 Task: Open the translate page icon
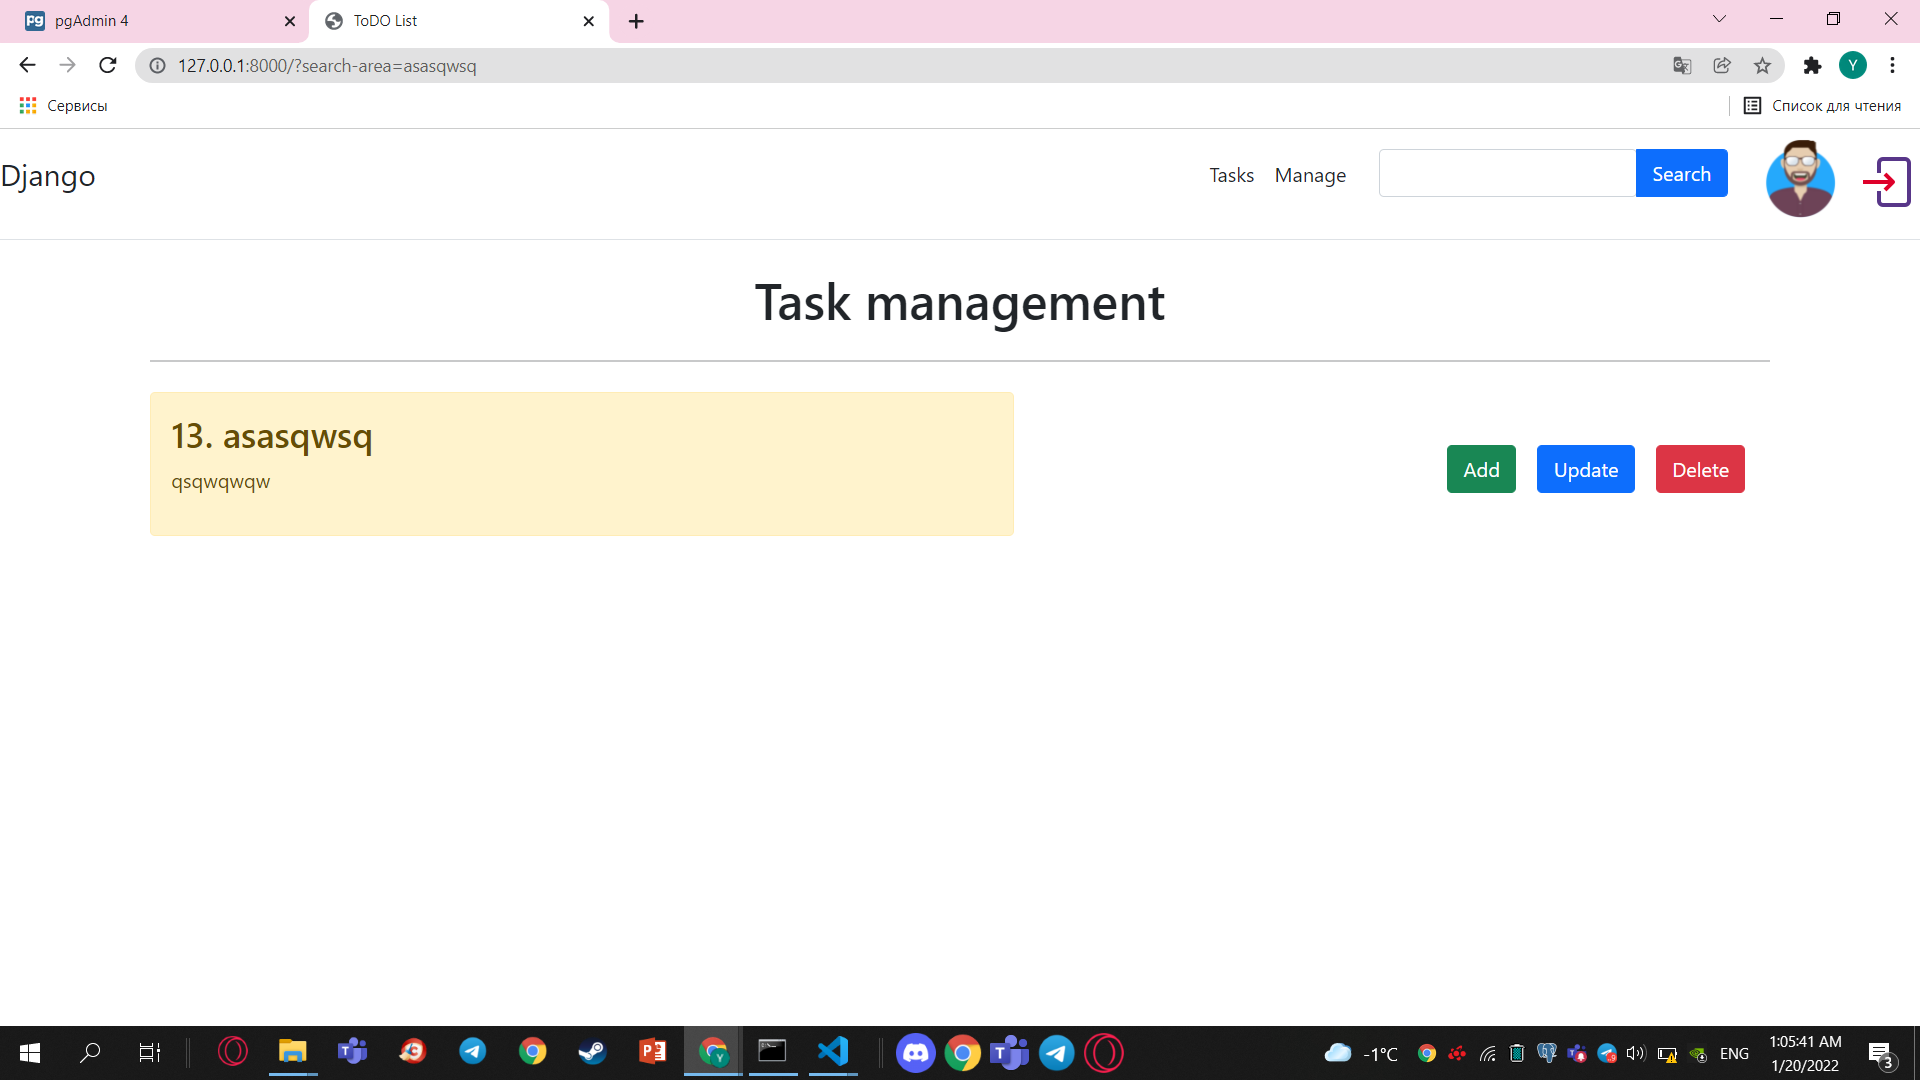tap(1682, 66)
